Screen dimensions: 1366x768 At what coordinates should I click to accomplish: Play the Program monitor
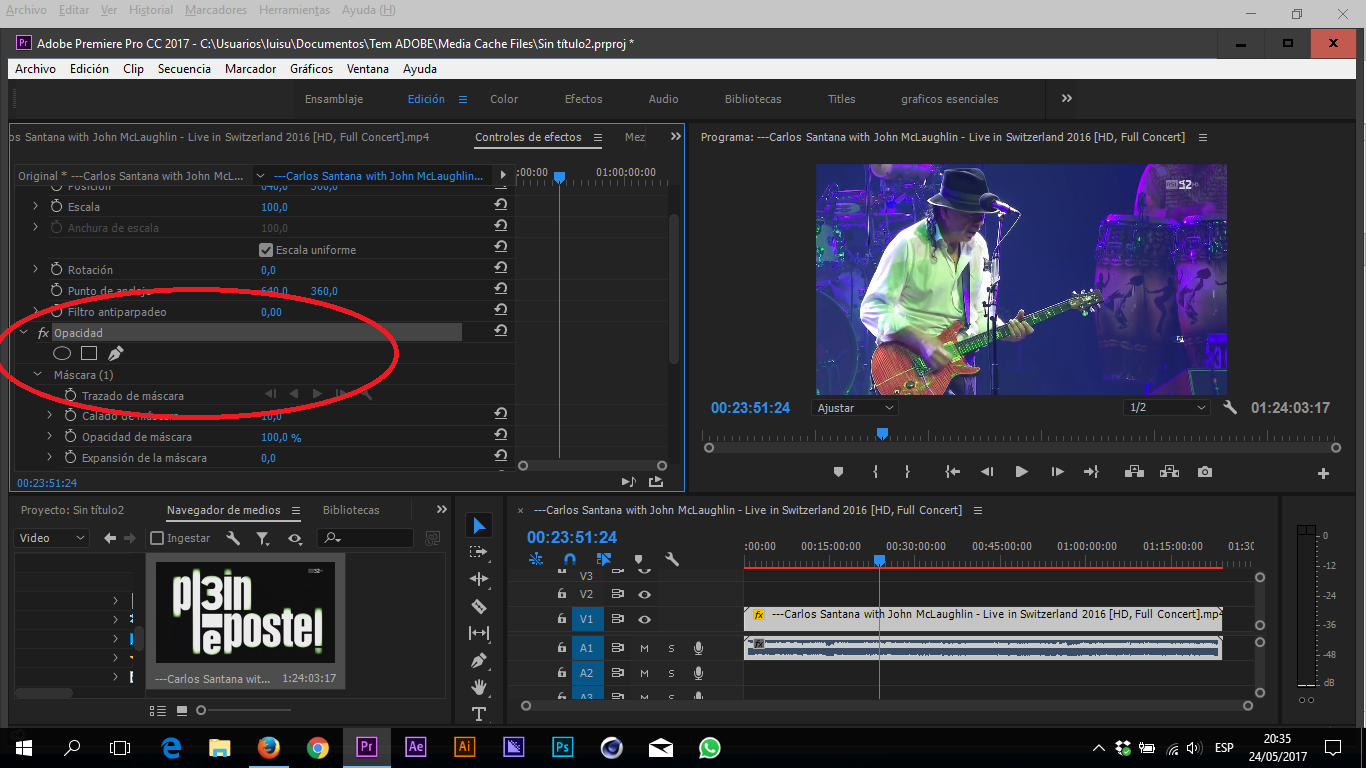pos(1021,472)
